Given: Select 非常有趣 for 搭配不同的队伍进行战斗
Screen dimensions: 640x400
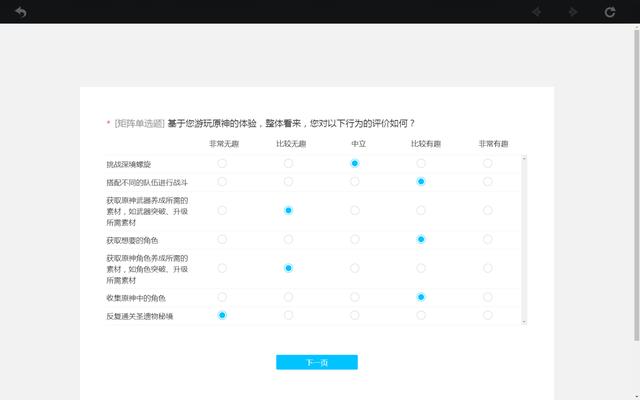Looking at the screenshot, I should [487, 182].
